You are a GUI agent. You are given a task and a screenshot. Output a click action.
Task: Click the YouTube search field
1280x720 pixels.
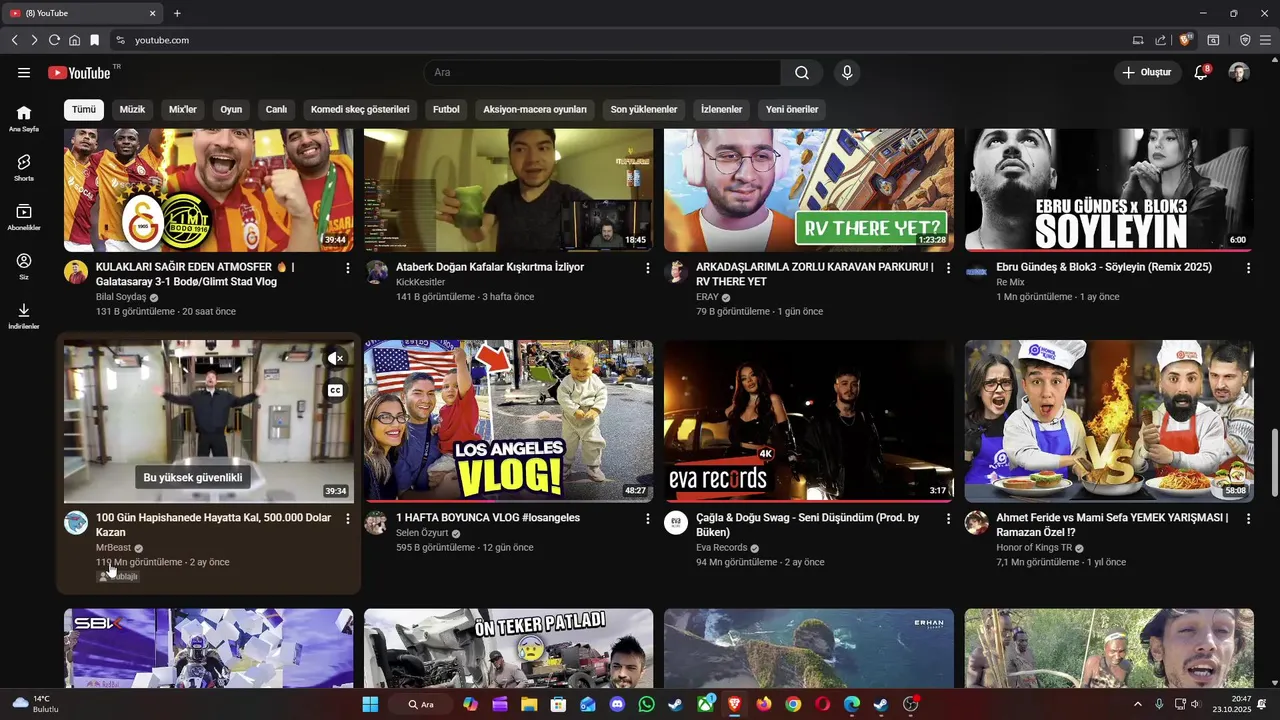[602, 72]
